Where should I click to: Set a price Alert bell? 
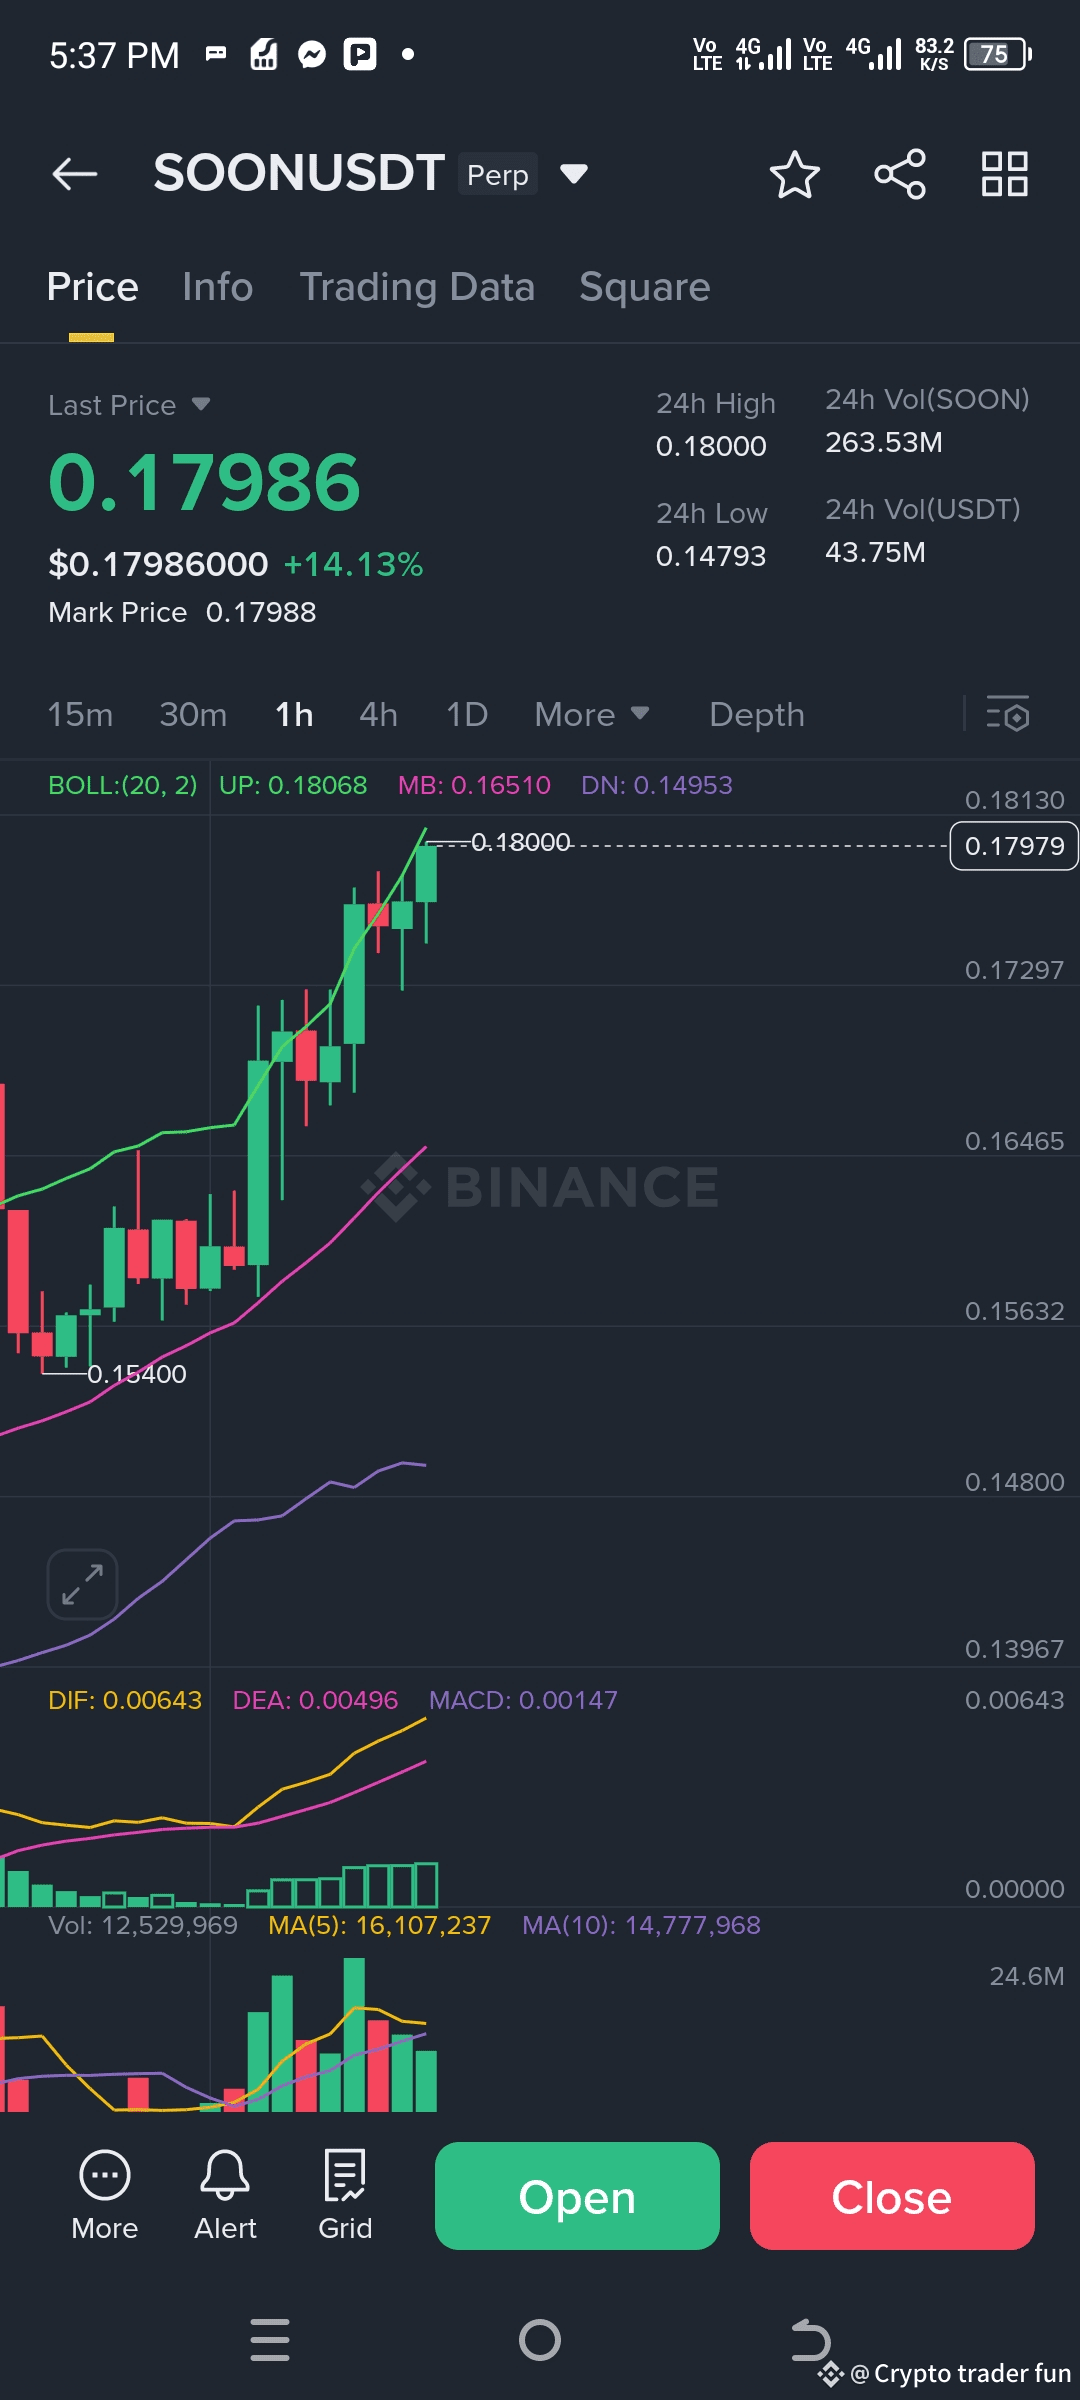(225, 2195)
